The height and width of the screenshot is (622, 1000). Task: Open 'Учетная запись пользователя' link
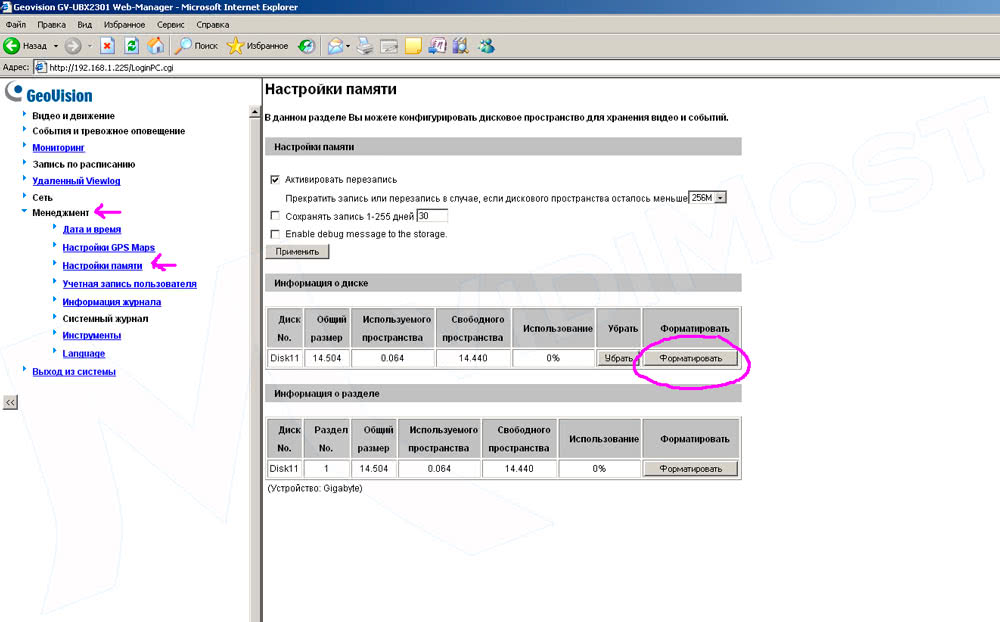tap(129, 284)
